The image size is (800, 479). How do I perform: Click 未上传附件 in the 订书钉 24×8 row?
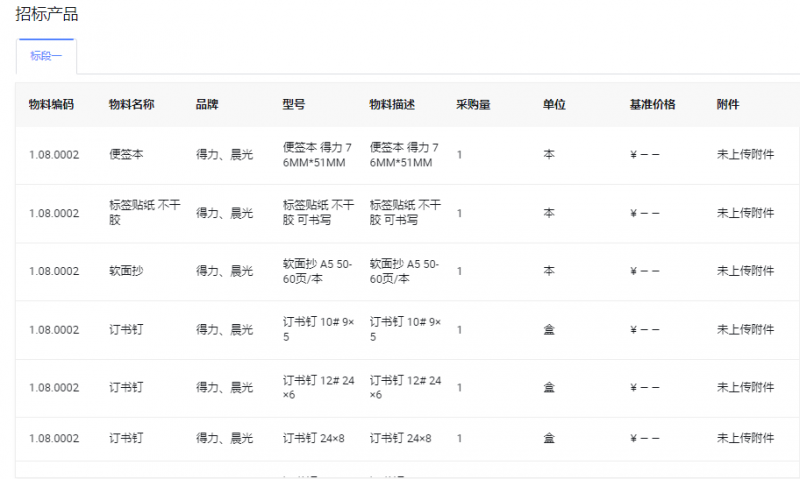[745, 438]
